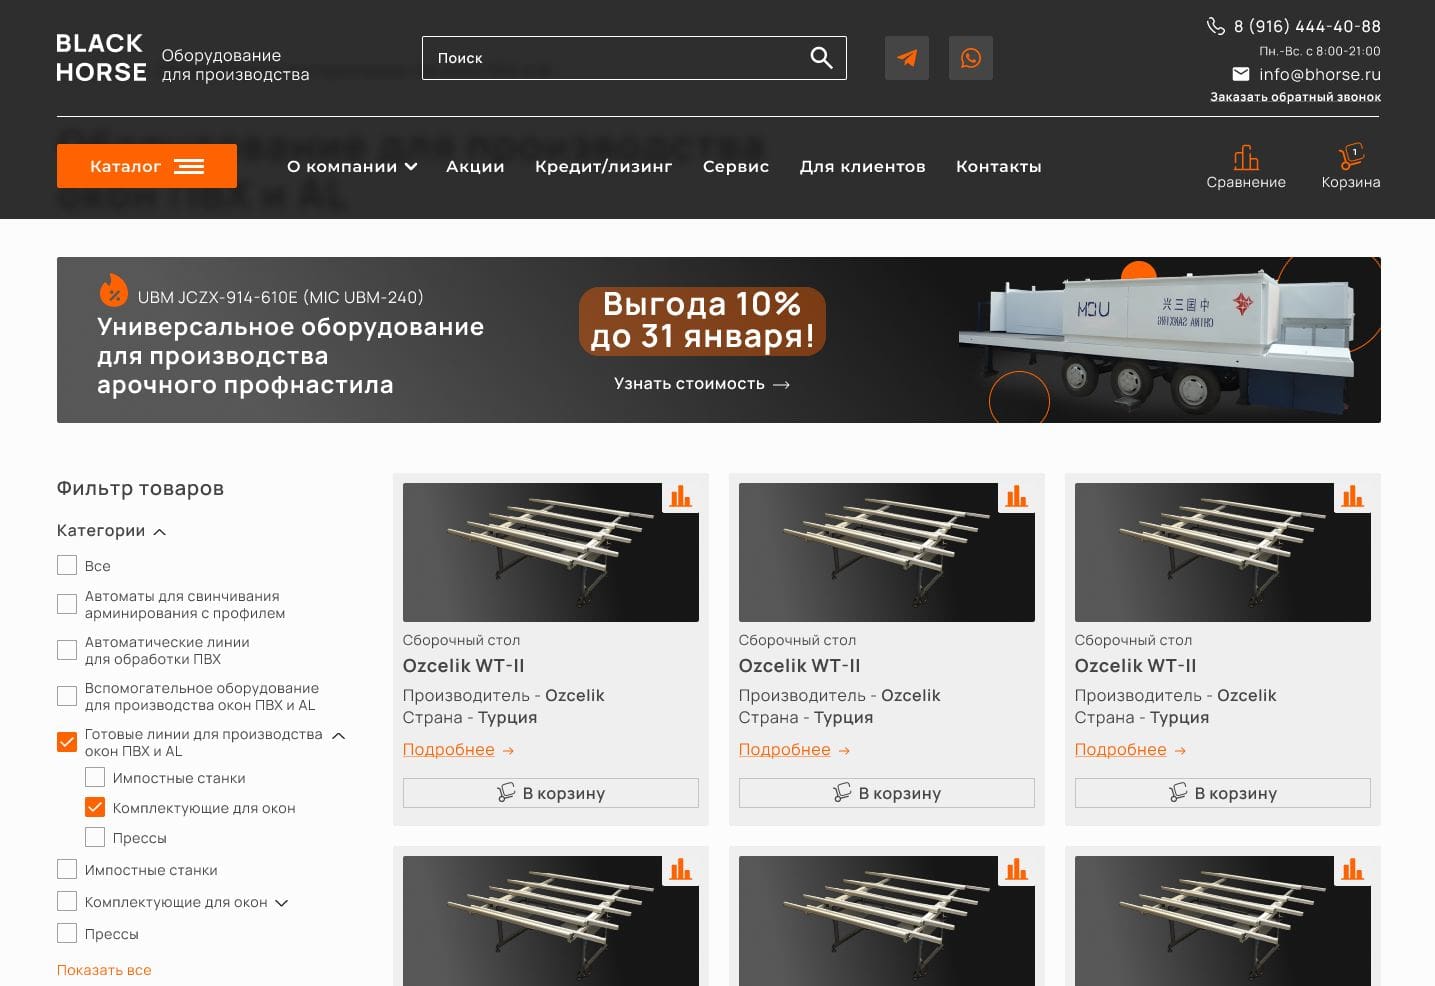Viewport: 1435px width, 986px height.
Task: Open Кредит/лизинг in navigation
Action: click(604, 167)
